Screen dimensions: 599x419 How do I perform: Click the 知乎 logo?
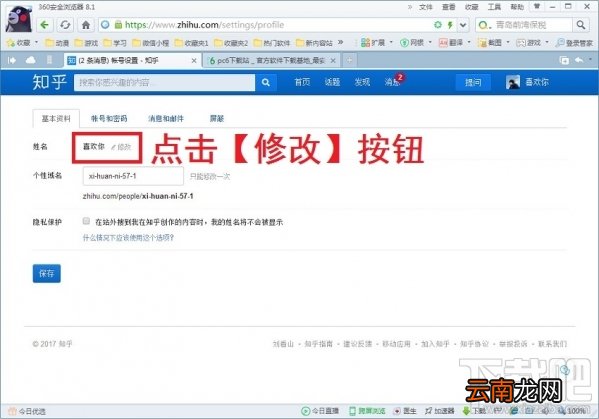tap(49, 82)
